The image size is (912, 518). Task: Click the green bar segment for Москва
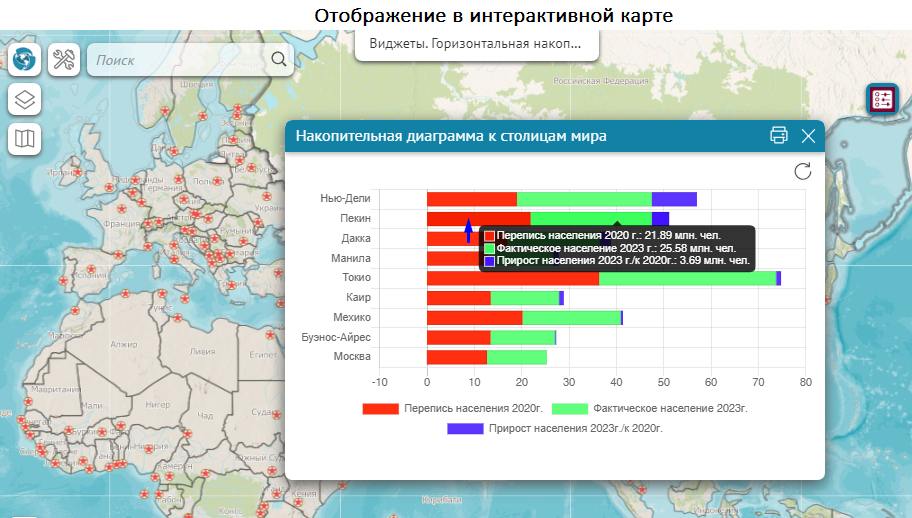pos(516,357)
